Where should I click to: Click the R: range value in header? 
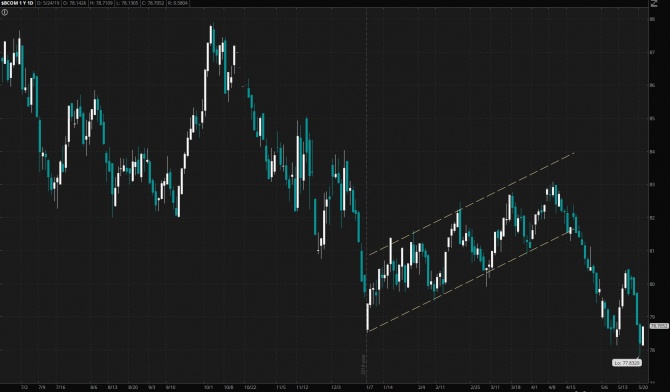tap(178, 3)
